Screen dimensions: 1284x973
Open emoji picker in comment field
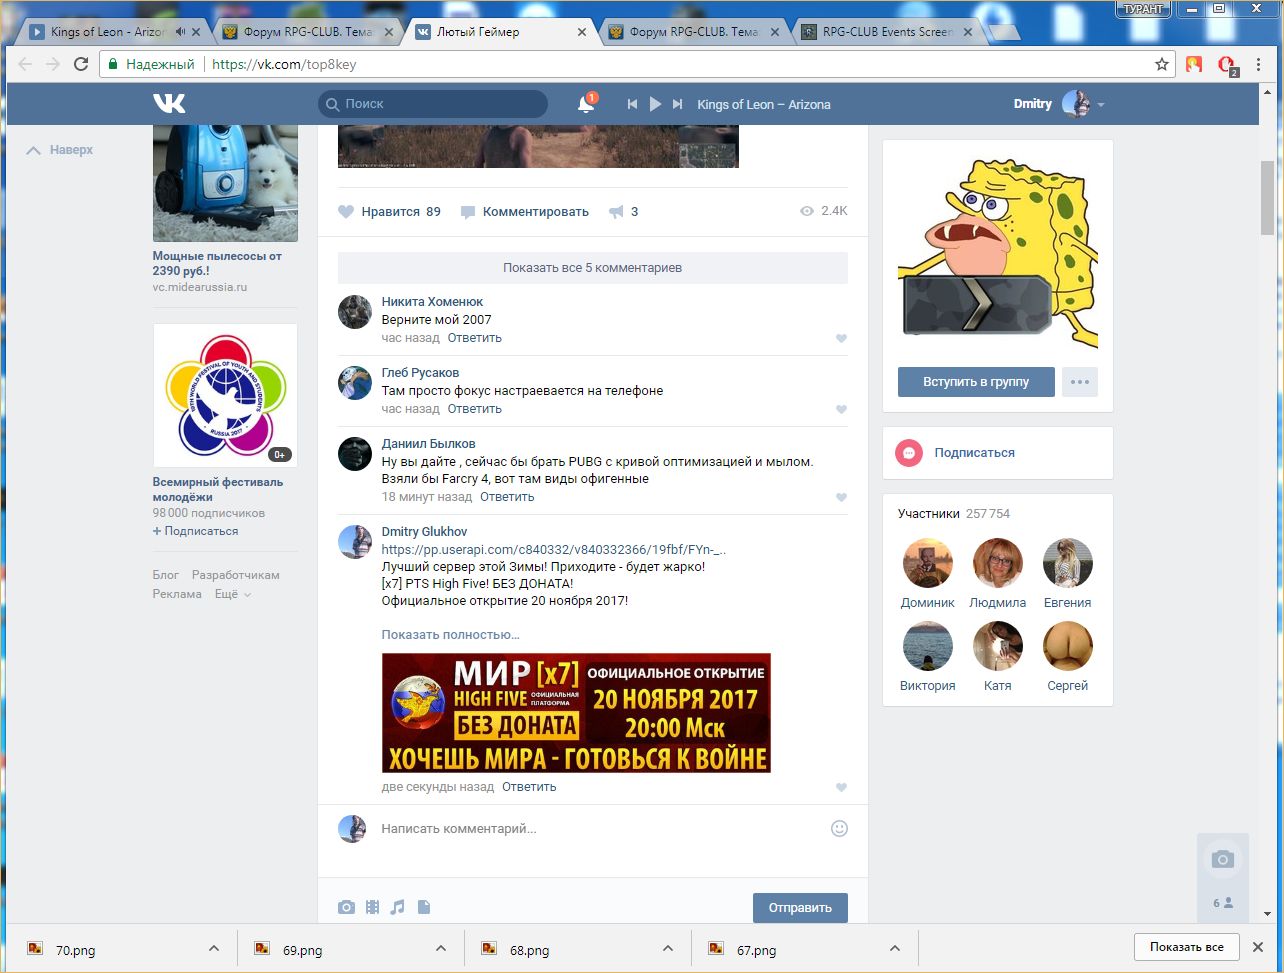(x=839, y=828)
